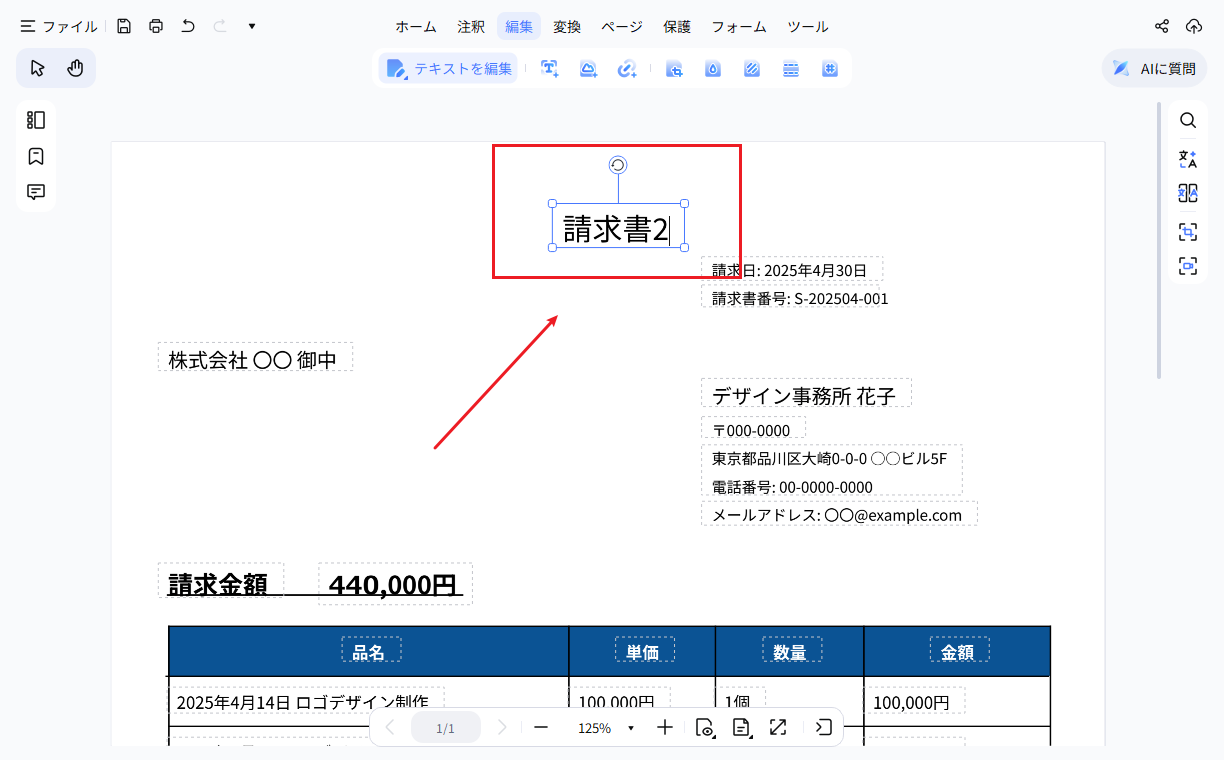1224x760 pixels.
Task: Click the share icon
Action: 1161,27
